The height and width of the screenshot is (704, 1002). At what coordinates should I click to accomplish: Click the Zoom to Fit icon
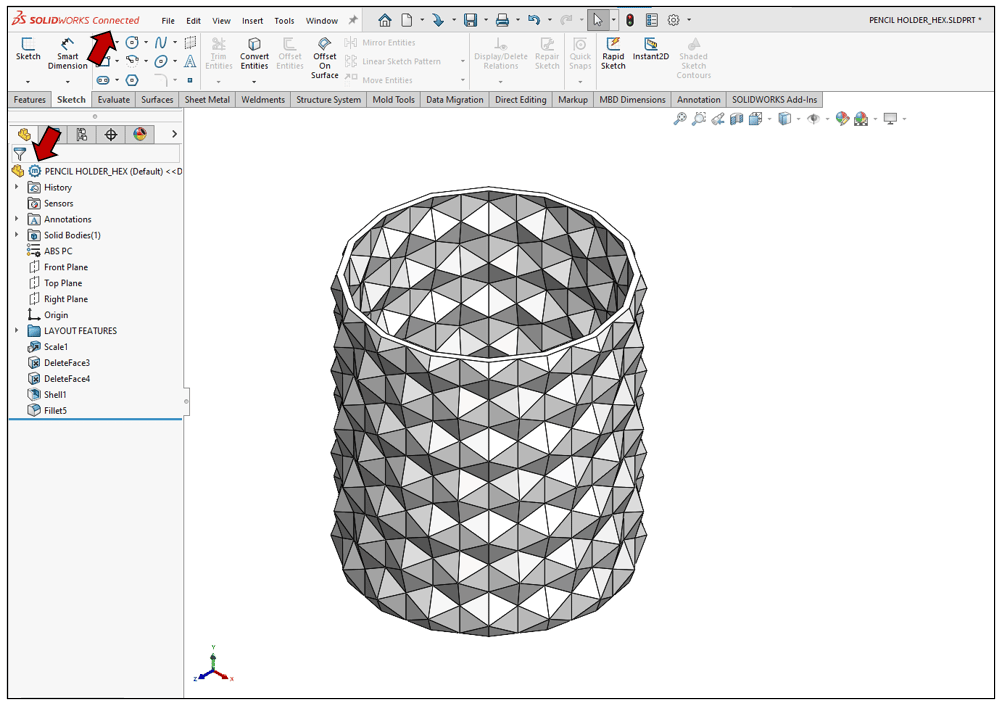680,118
